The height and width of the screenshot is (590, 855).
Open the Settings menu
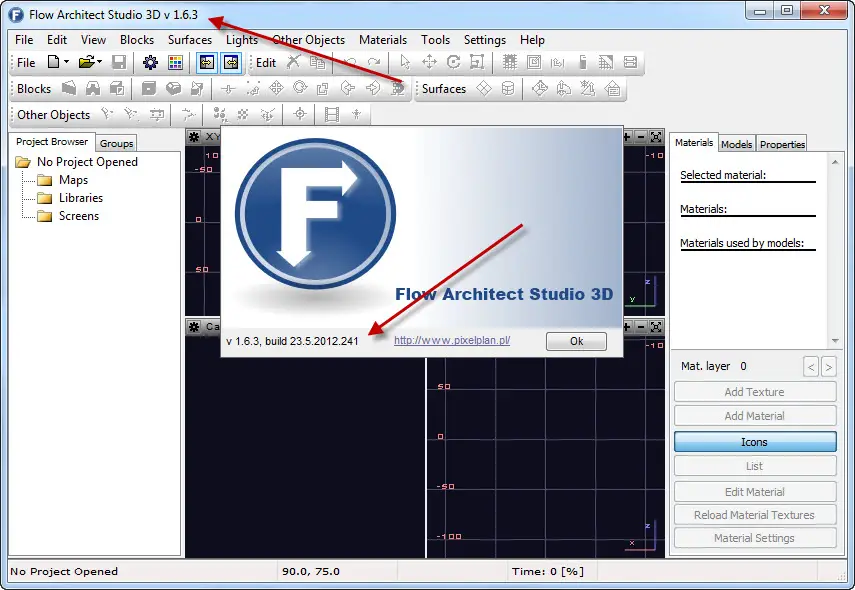[485, 40]
